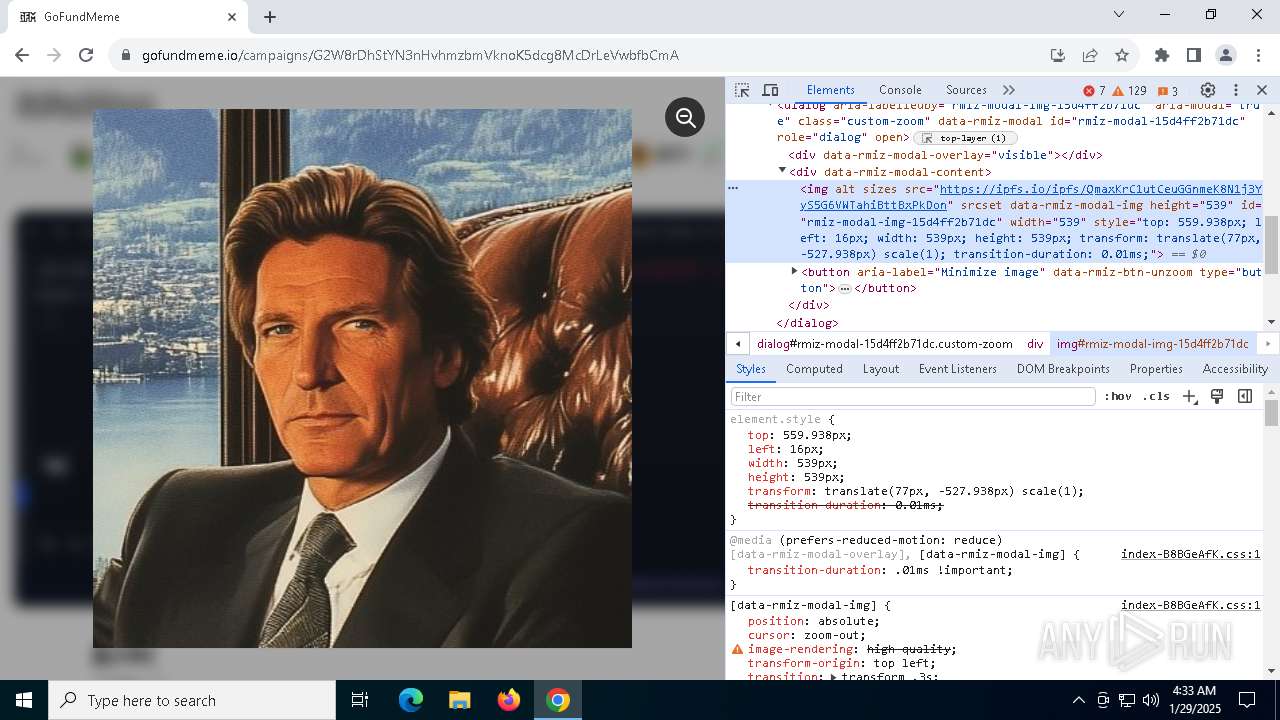
Task: Open the share this page icon
Action: tap(1090, 55)
